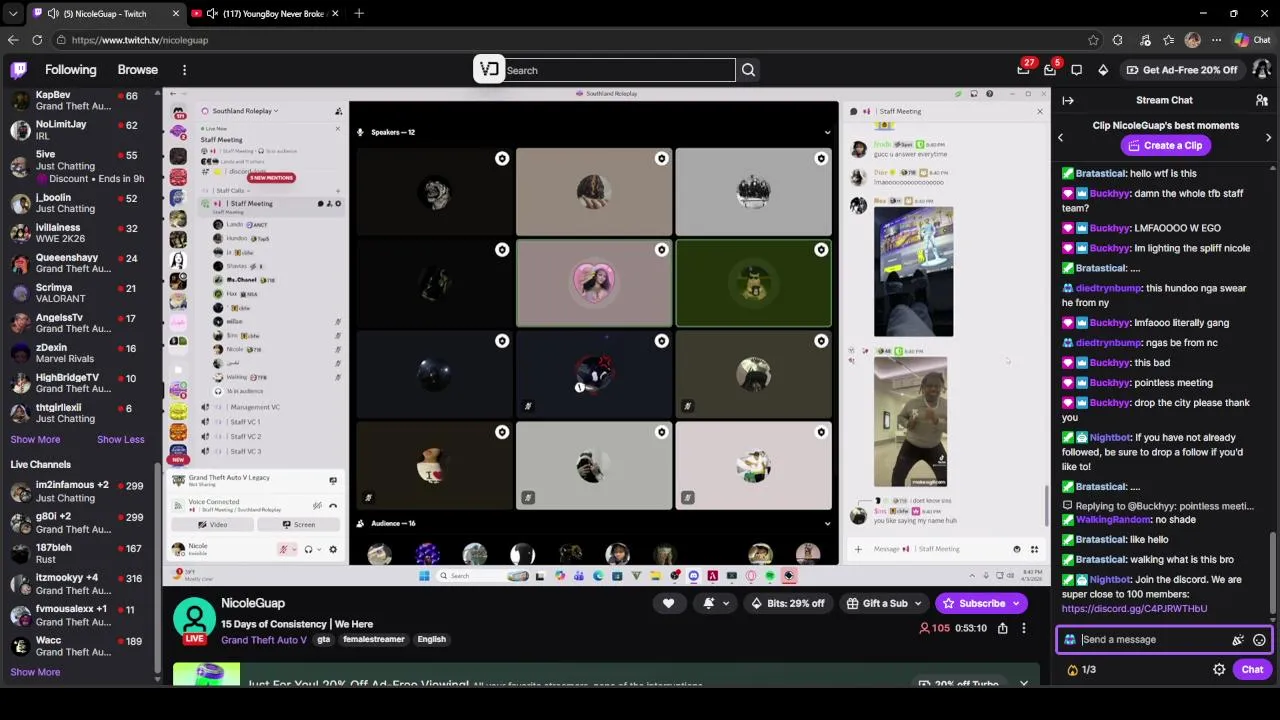The height and width of the screenshot is (720, 1280).
Task: Open chat settings gear icon
Action: (1219, 670)
